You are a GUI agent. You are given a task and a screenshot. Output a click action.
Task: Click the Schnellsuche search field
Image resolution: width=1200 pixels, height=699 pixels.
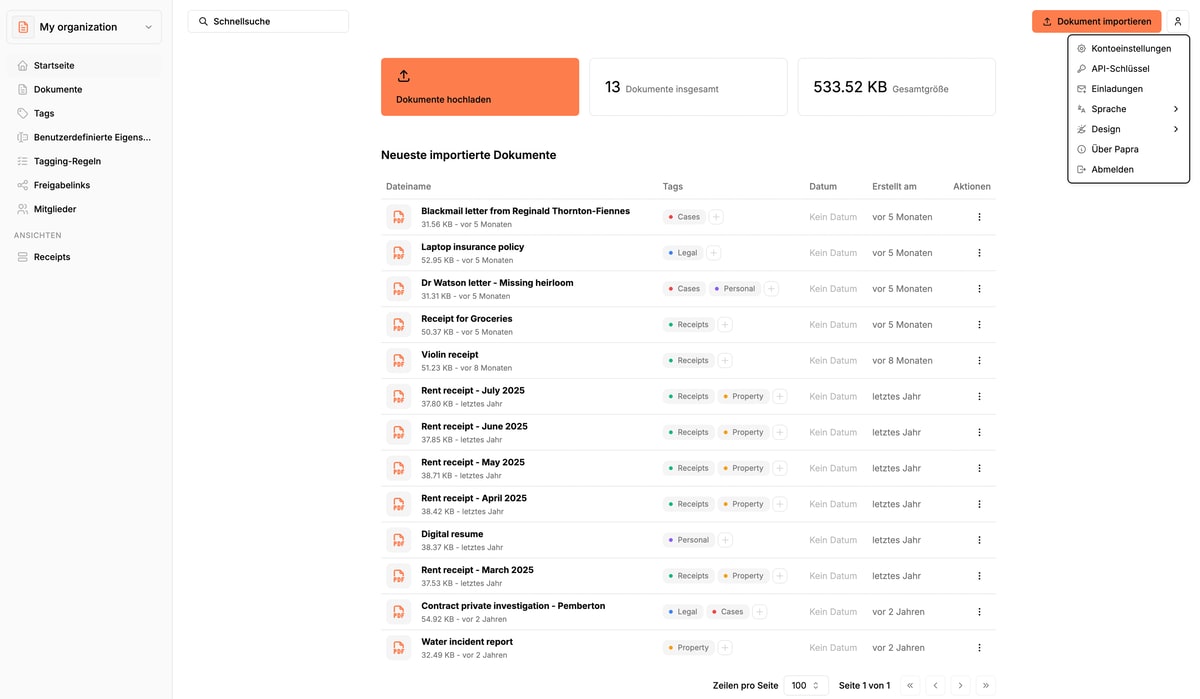268,21
